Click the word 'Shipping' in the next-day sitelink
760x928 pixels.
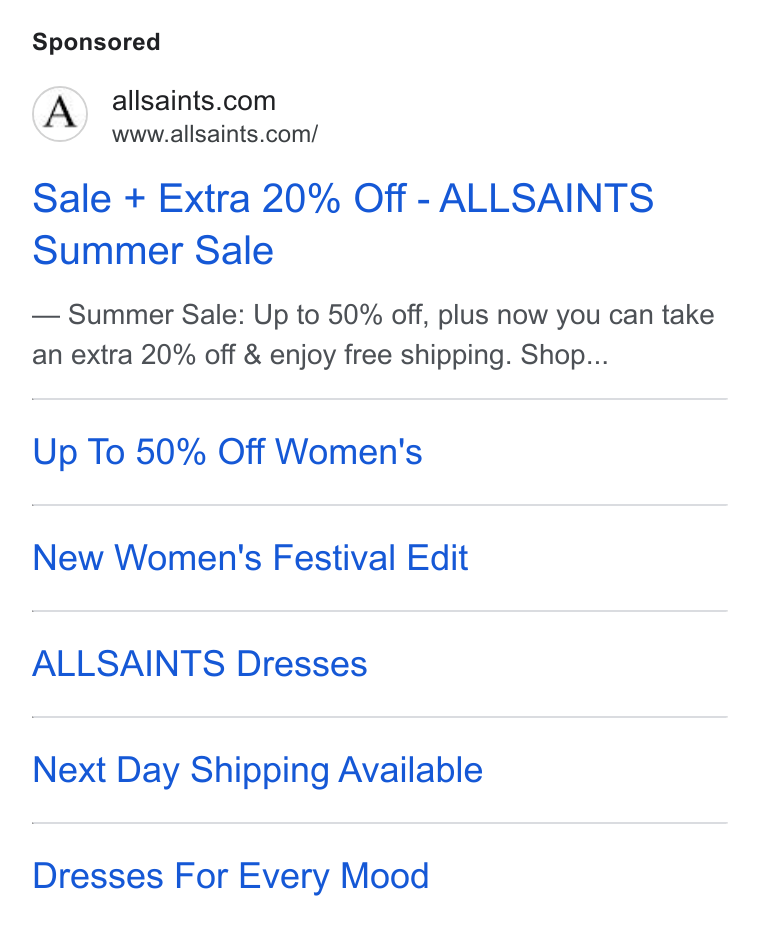point(260,771)
